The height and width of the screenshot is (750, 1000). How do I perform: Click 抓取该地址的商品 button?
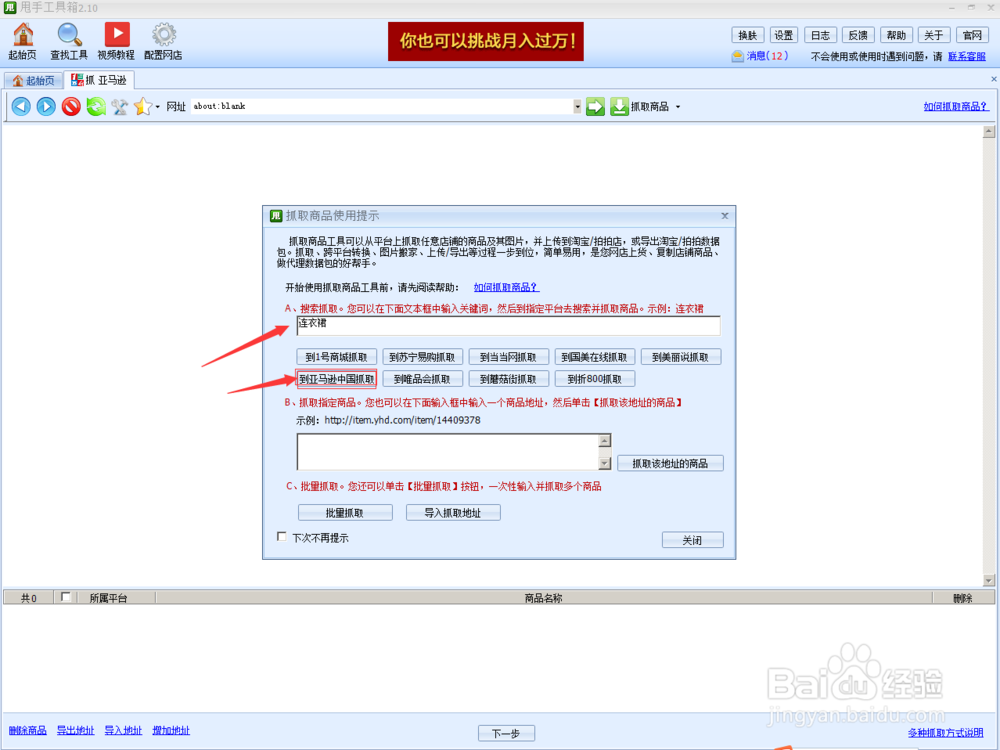pyautogui.click(x=670, y=463)
